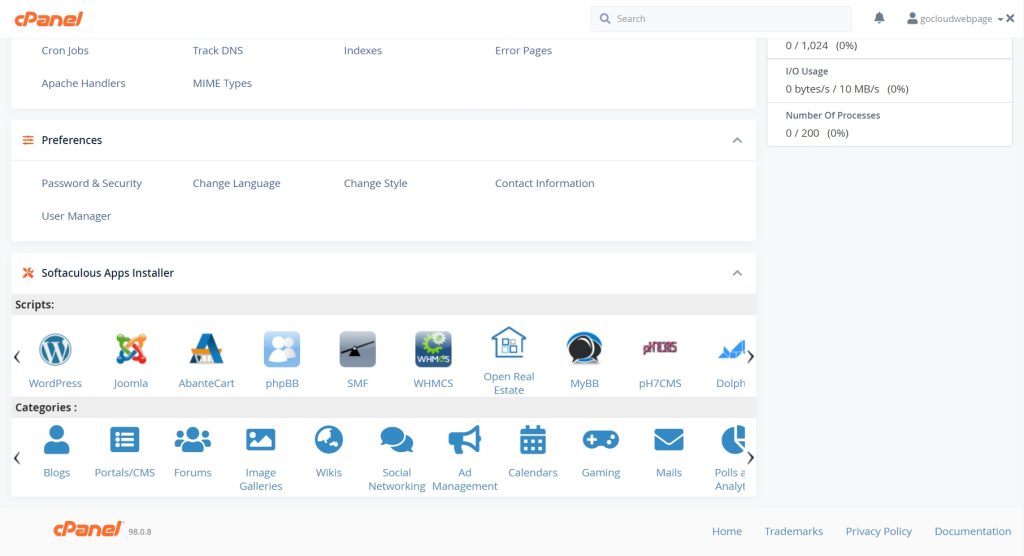
Task: Open the WHMCS script icon
Action: click(433, 349)
